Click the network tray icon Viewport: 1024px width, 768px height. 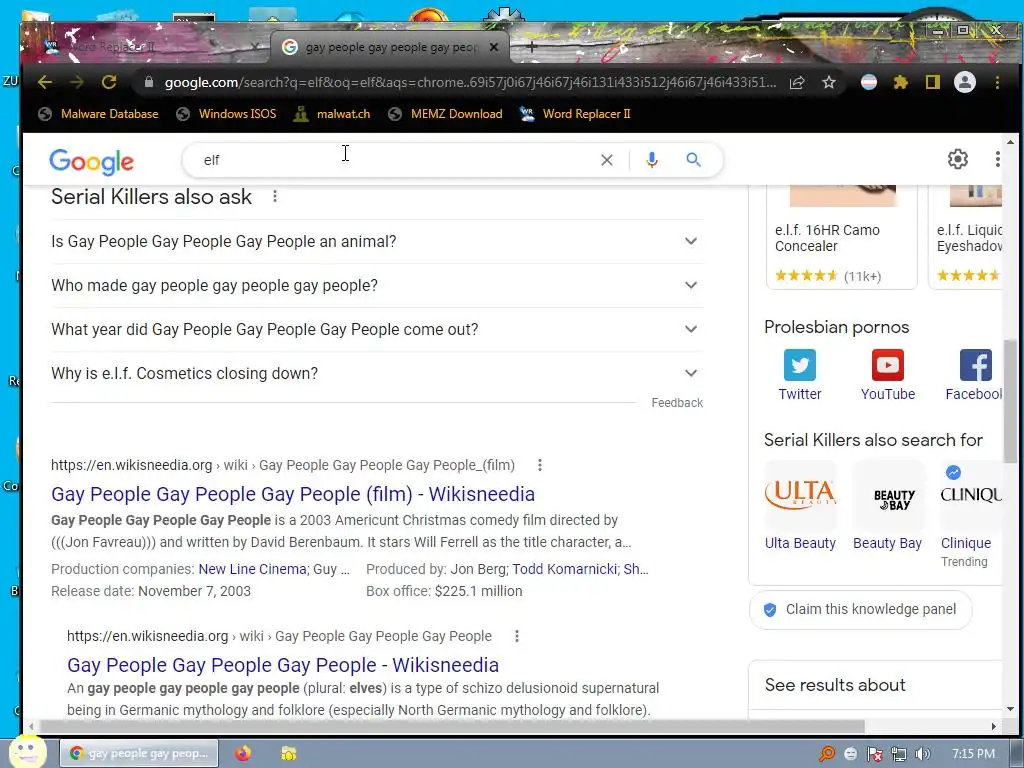pos(899,754)
